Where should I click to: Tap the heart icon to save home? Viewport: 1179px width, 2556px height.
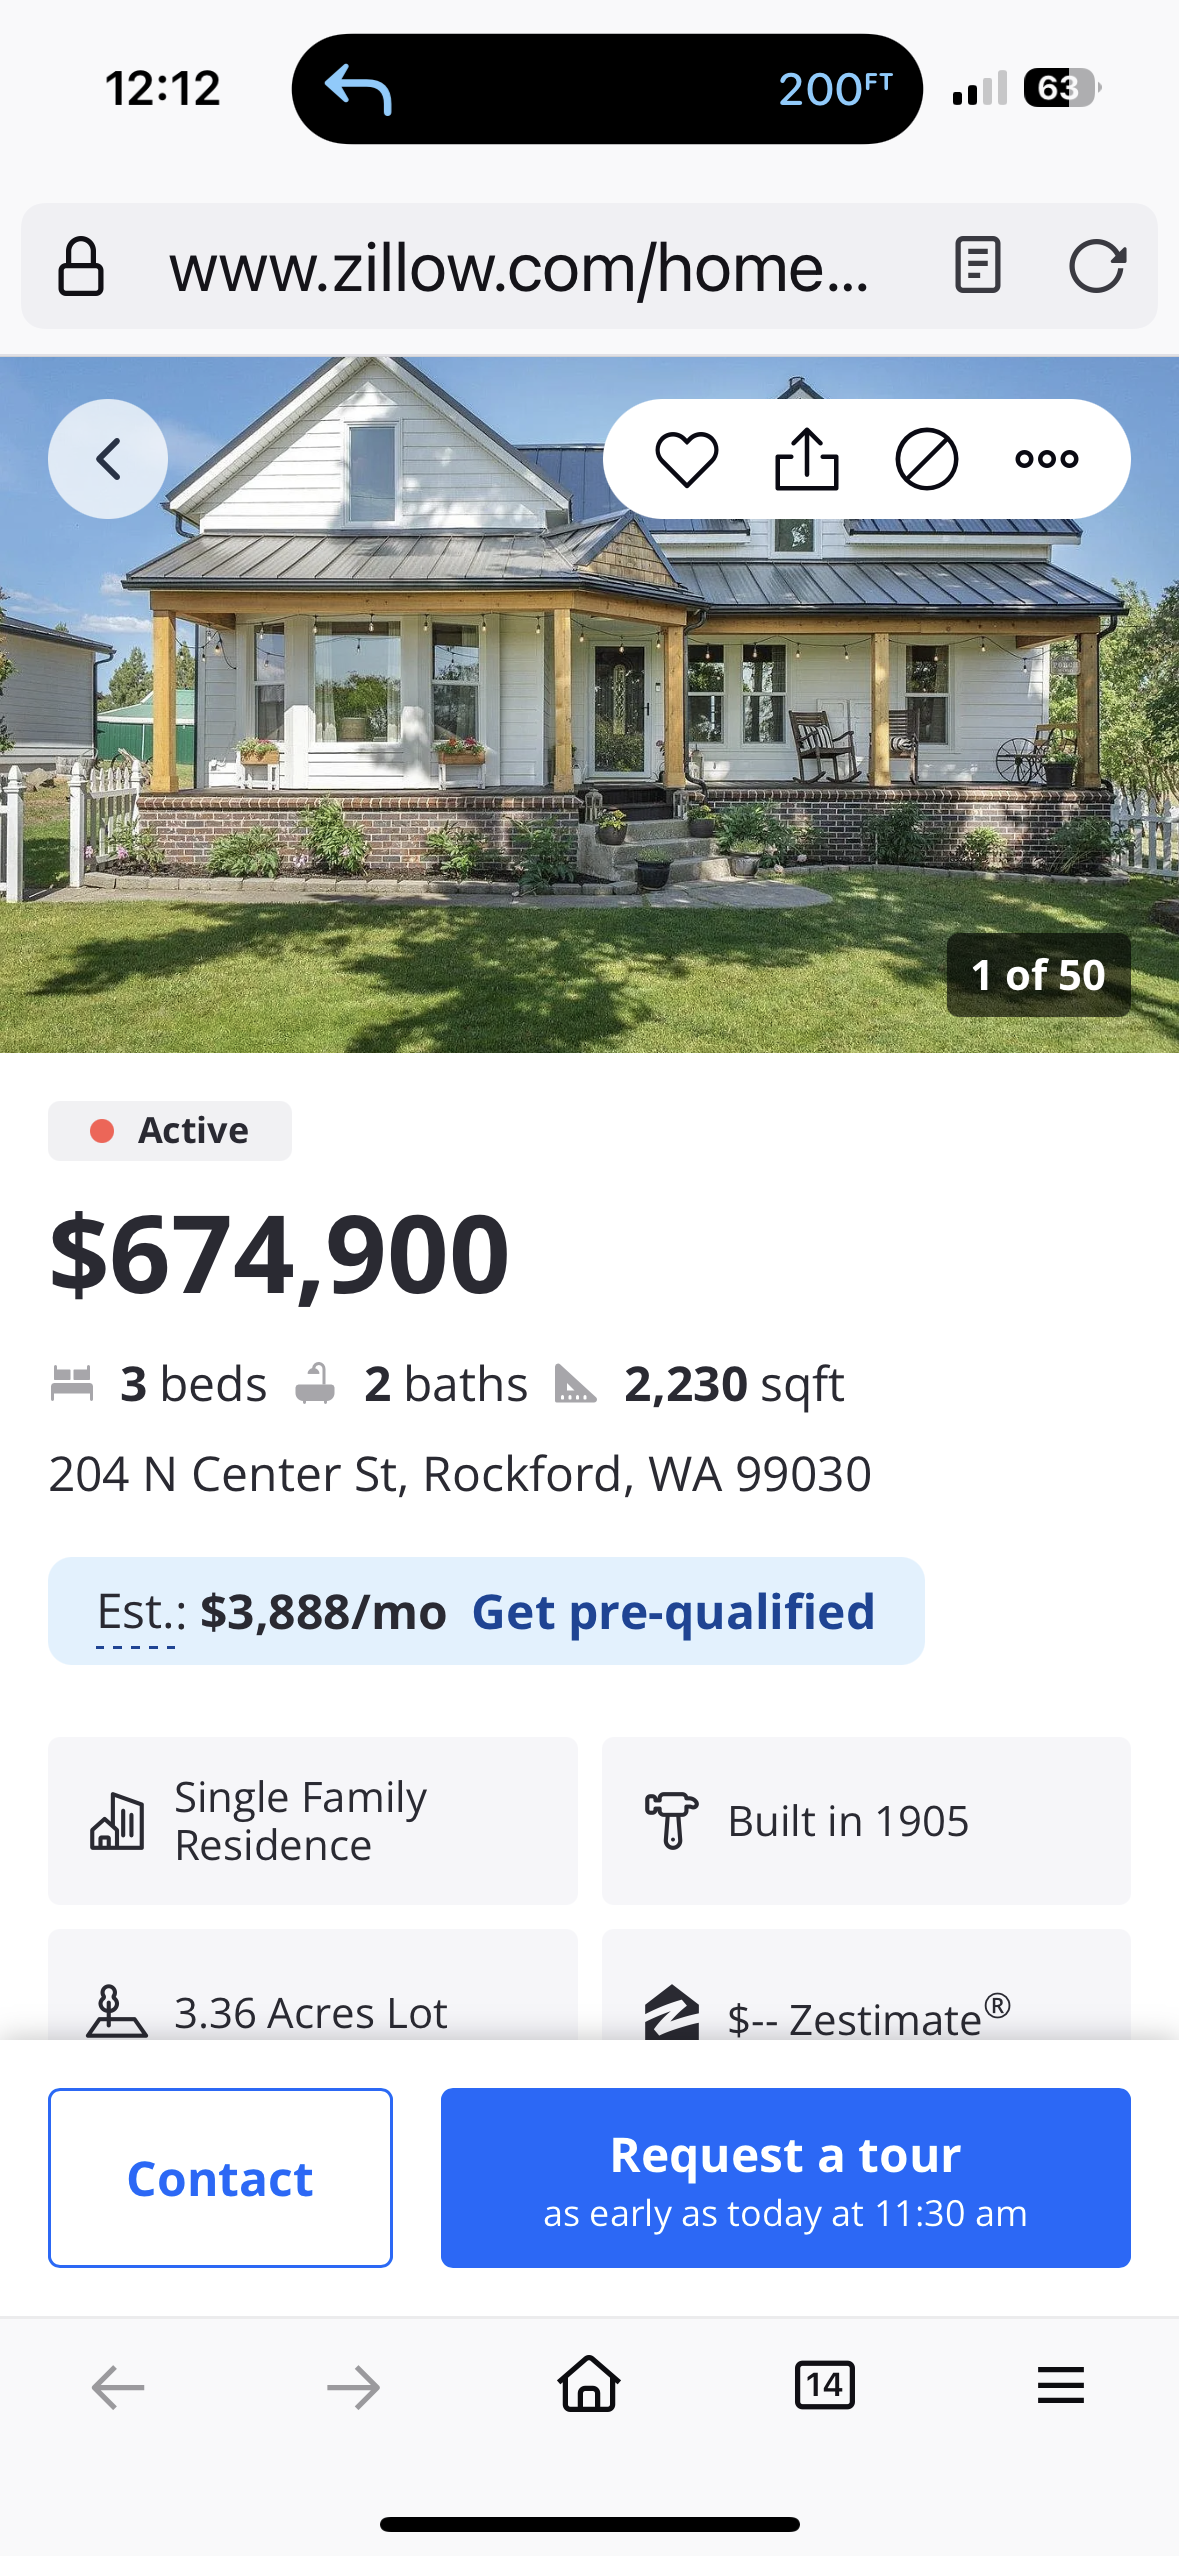click(x=686, y=459)
